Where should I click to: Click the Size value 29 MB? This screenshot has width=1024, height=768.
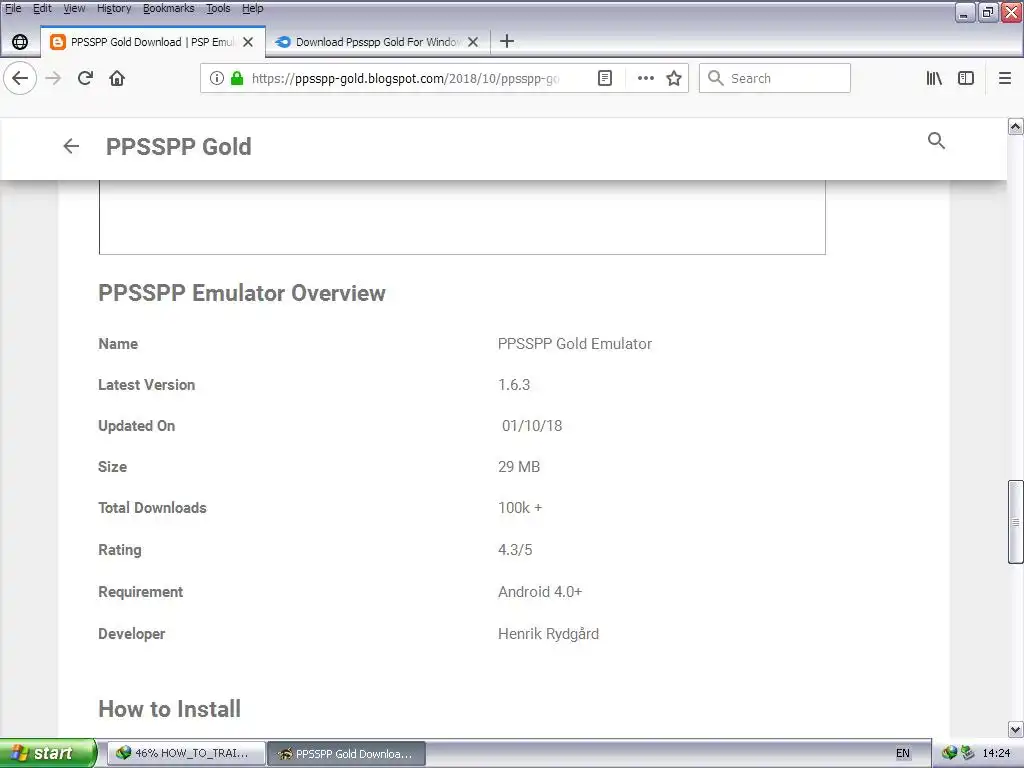[x=519, y=467]
